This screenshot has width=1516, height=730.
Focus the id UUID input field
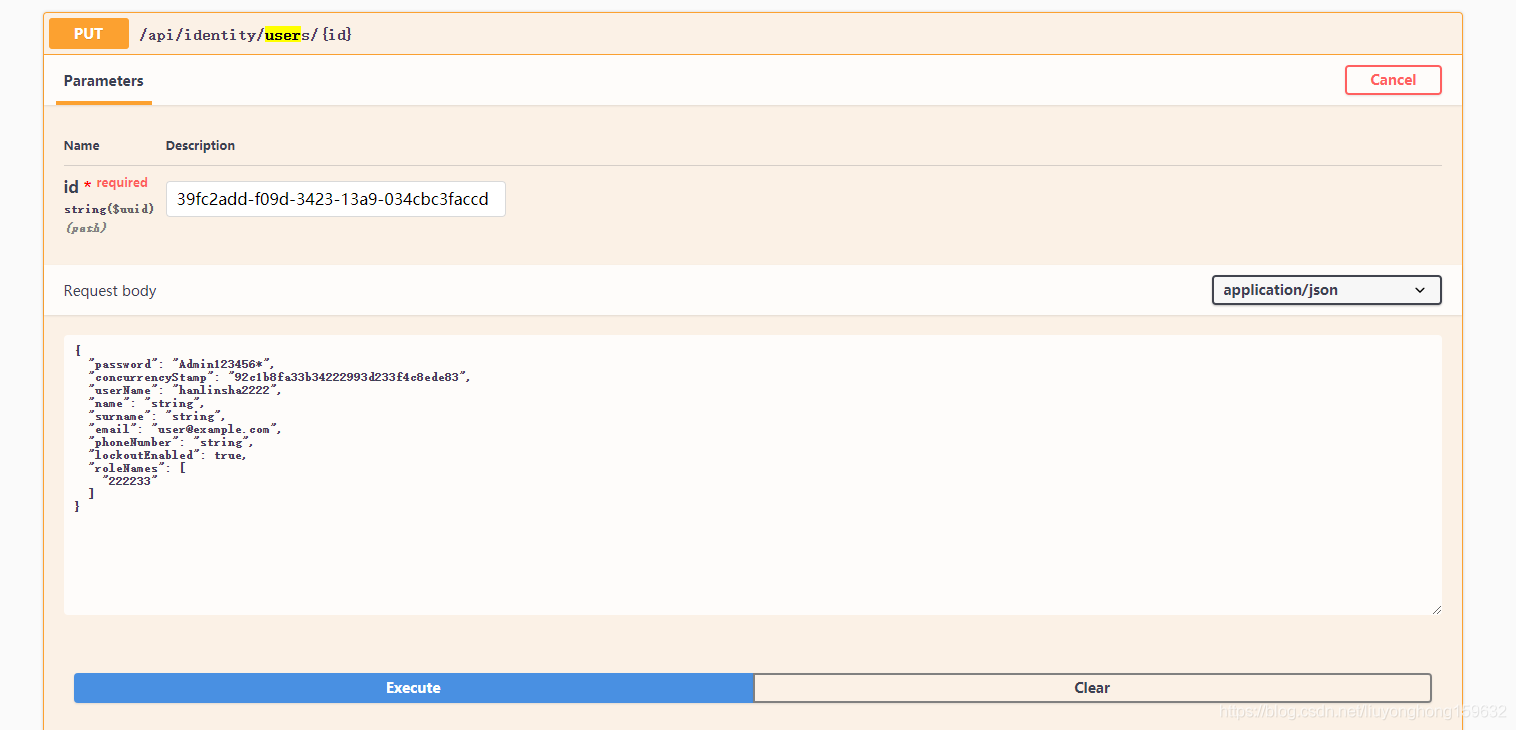[335, 199]
